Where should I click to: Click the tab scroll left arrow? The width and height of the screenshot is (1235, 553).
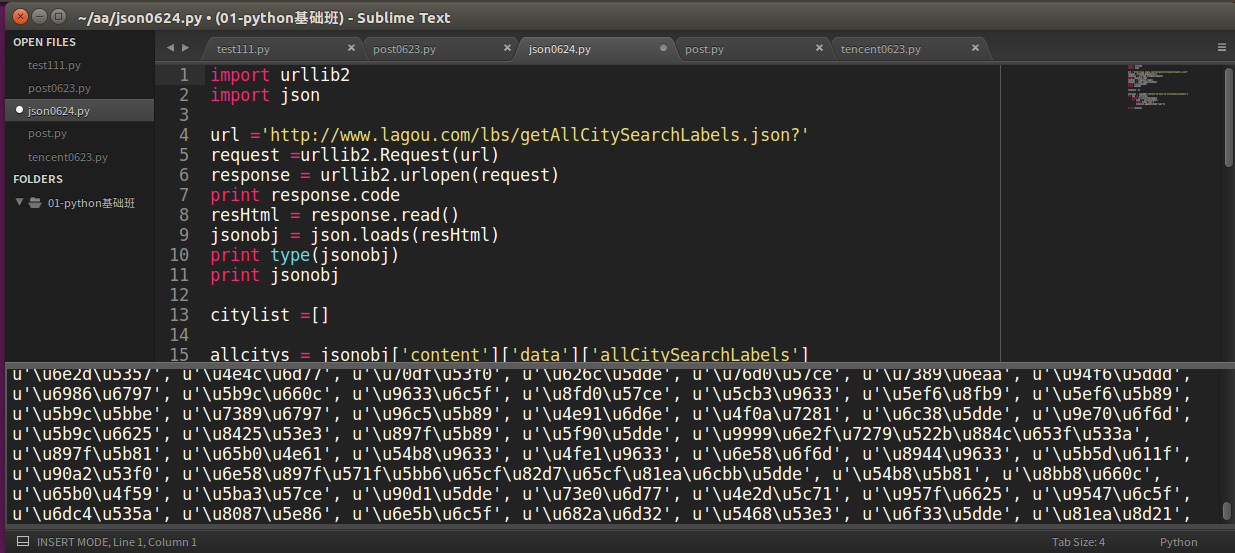[x=168, y=48]
